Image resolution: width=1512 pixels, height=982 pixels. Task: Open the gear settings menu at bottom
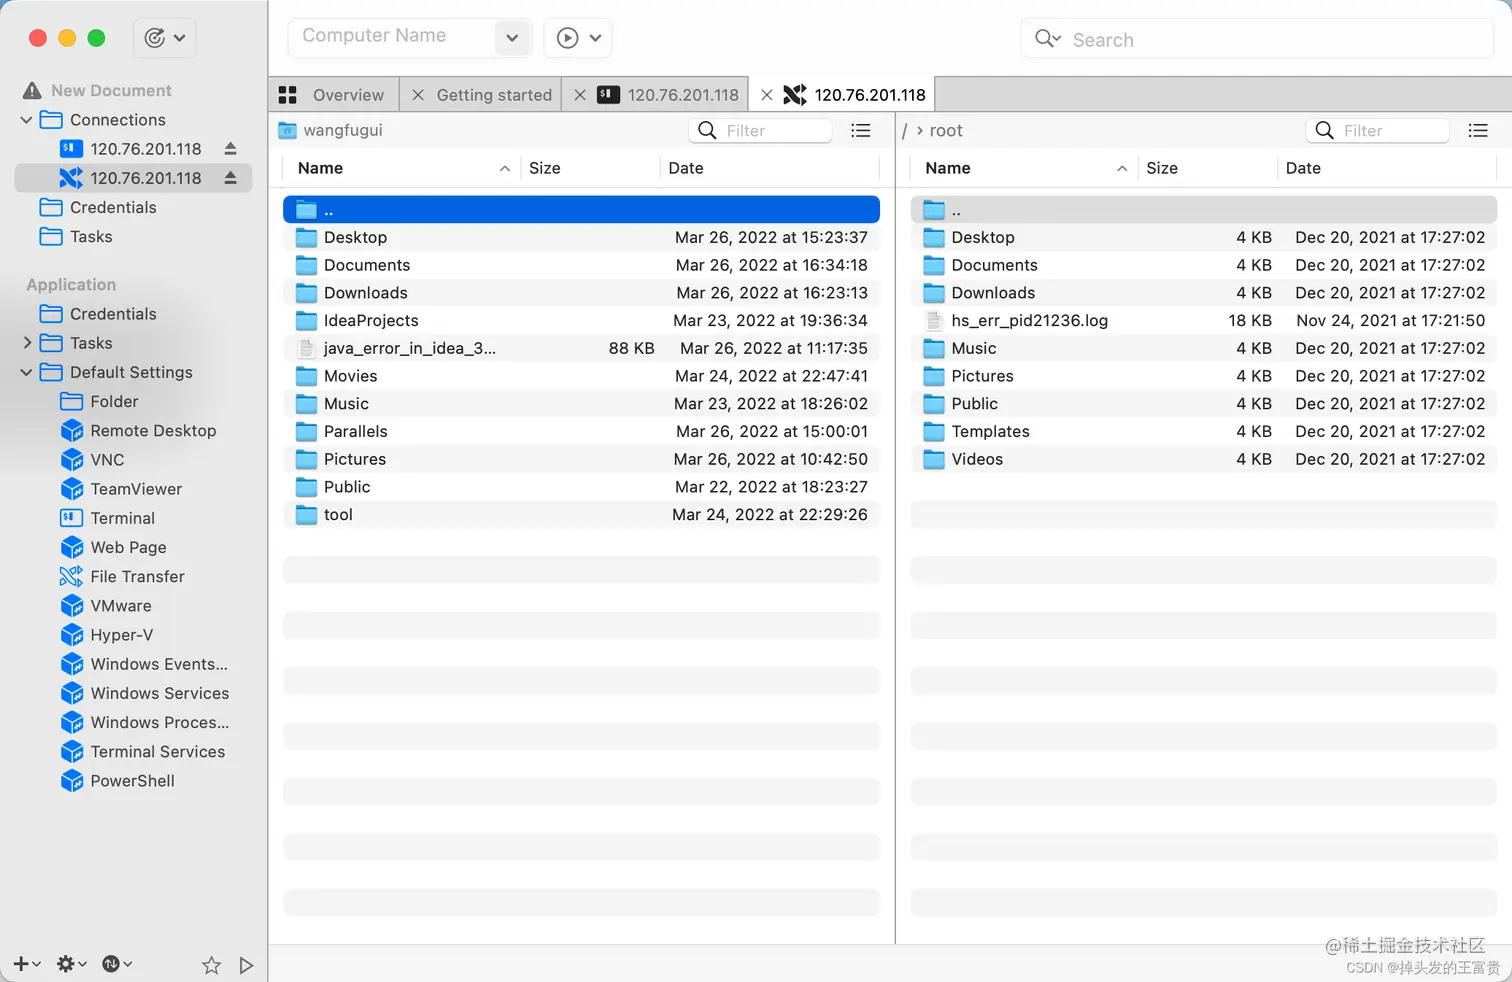pyautogui.click(x=72, y=964)
